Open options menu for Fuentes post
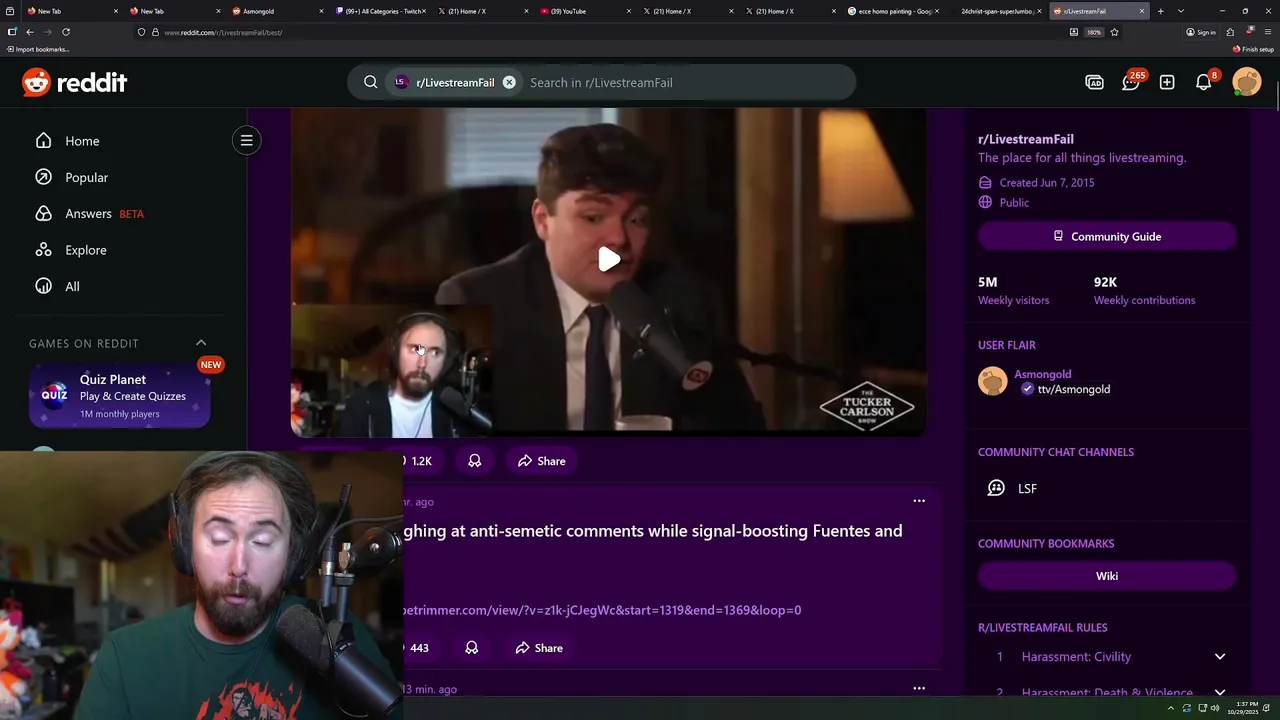Viewport: 1280px width, 720px height. 919,501
